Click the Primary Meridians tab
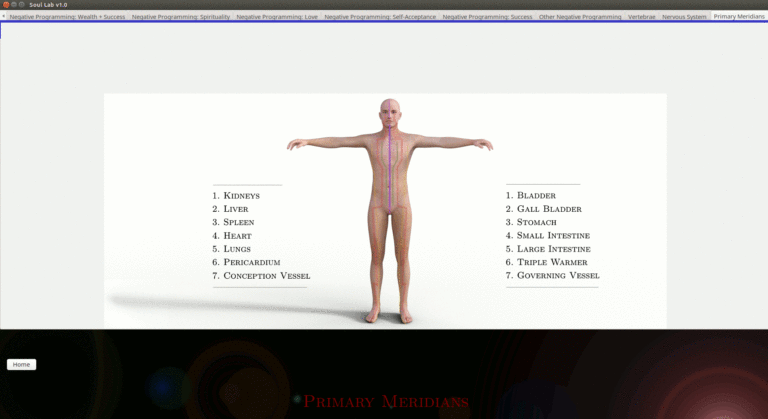This screenshot has width=768, height=419. pyautogui.click(x=739, y=16)
